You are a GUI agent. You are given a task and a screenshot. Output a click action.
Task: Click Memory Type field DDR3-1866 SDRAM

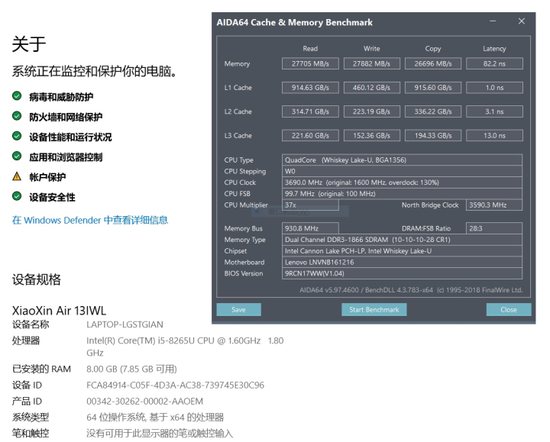click(402, 240)
